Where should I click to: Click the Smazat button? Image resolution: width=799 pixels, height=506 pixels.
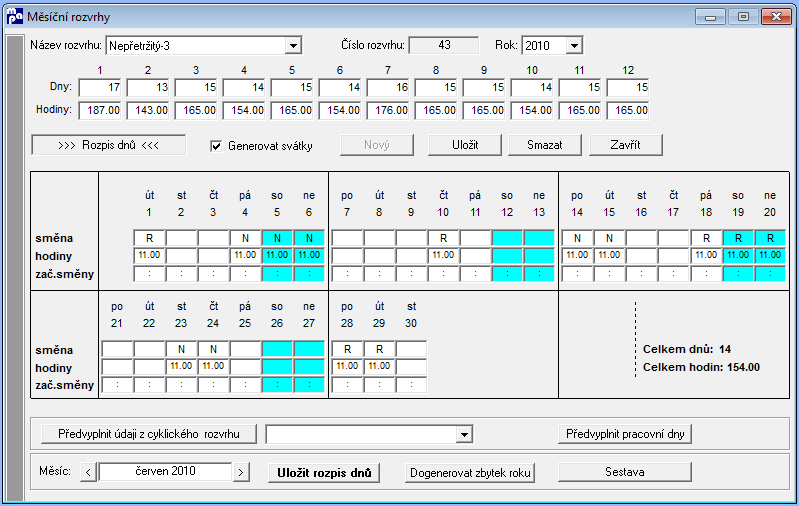[545, 145]
